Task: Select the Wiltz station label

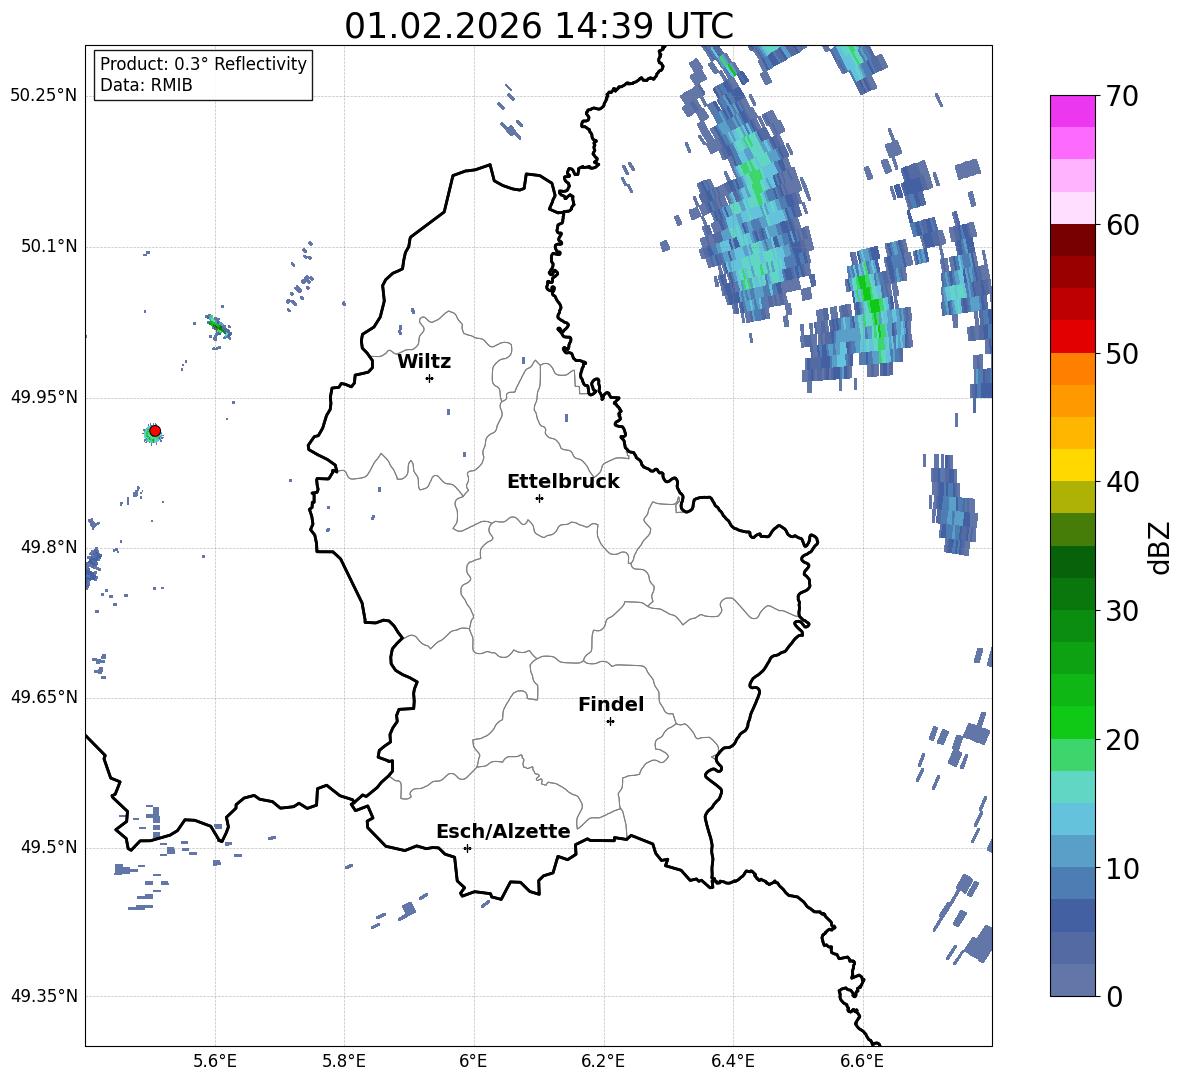Action: tap(424, 362)
